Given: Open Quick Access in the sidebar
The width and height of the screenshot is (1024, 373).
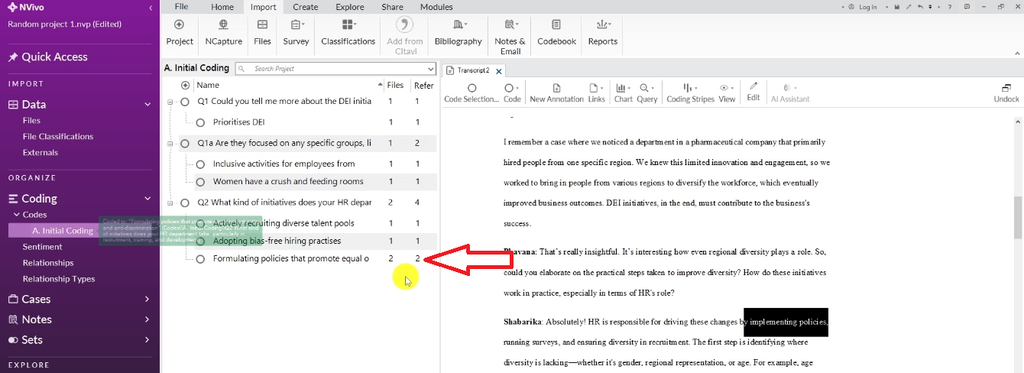Looking at the screenshot, I should coord(48,57).
